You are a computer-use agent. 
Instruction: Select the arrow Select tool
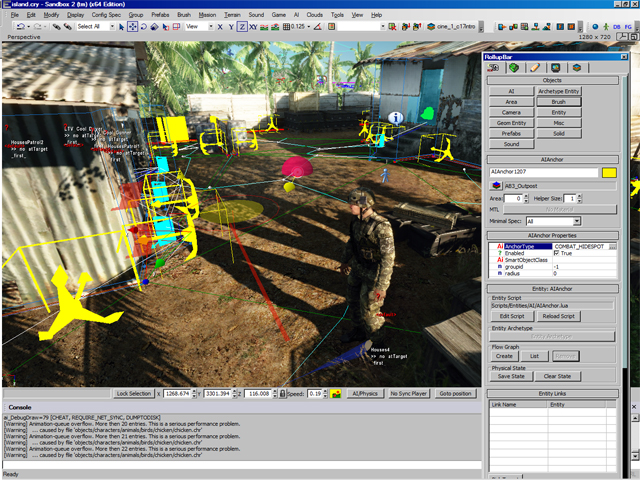pos(121,27)
